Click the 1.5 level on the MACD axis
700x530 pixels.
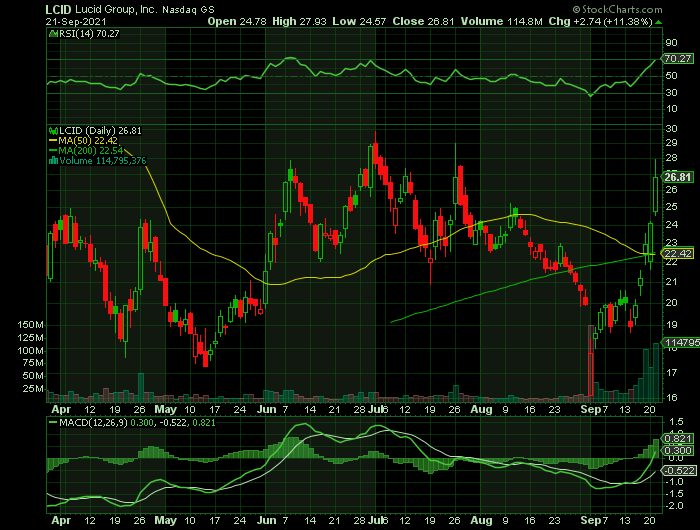[x=676, y=422]
